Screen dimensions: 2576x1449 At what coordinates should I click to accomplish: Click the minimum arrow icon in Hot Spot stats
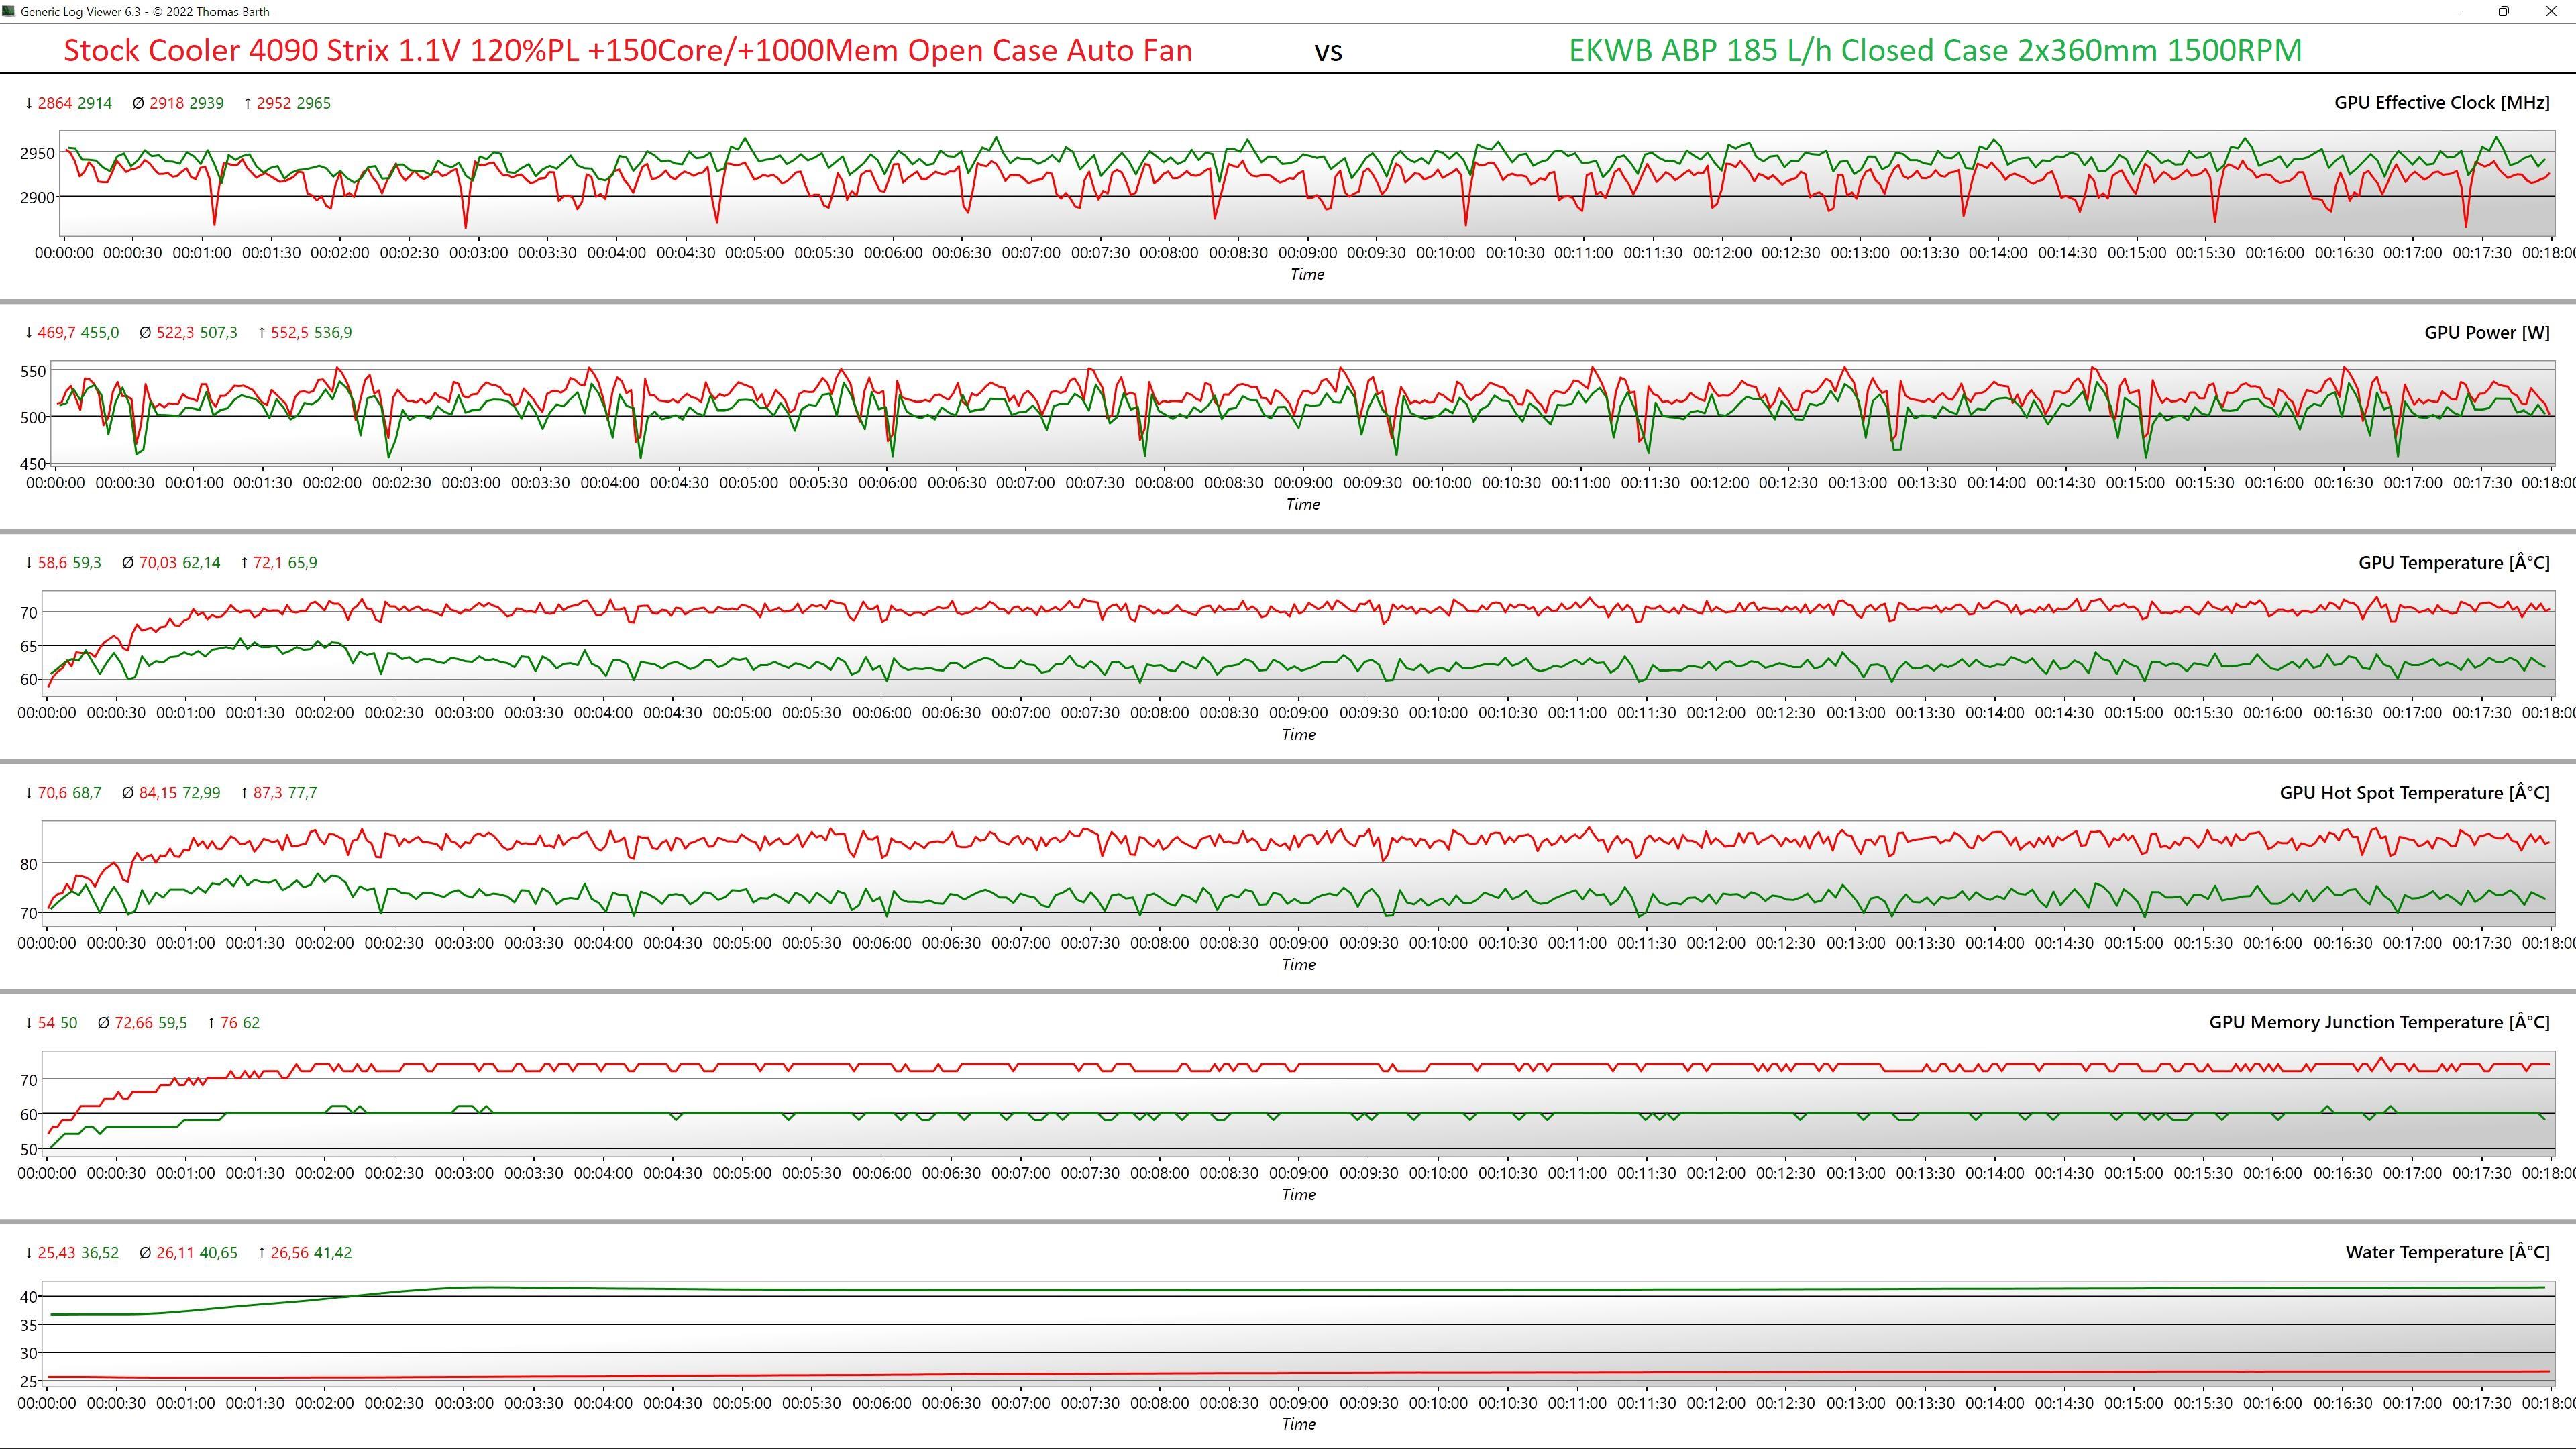(29, 793)
